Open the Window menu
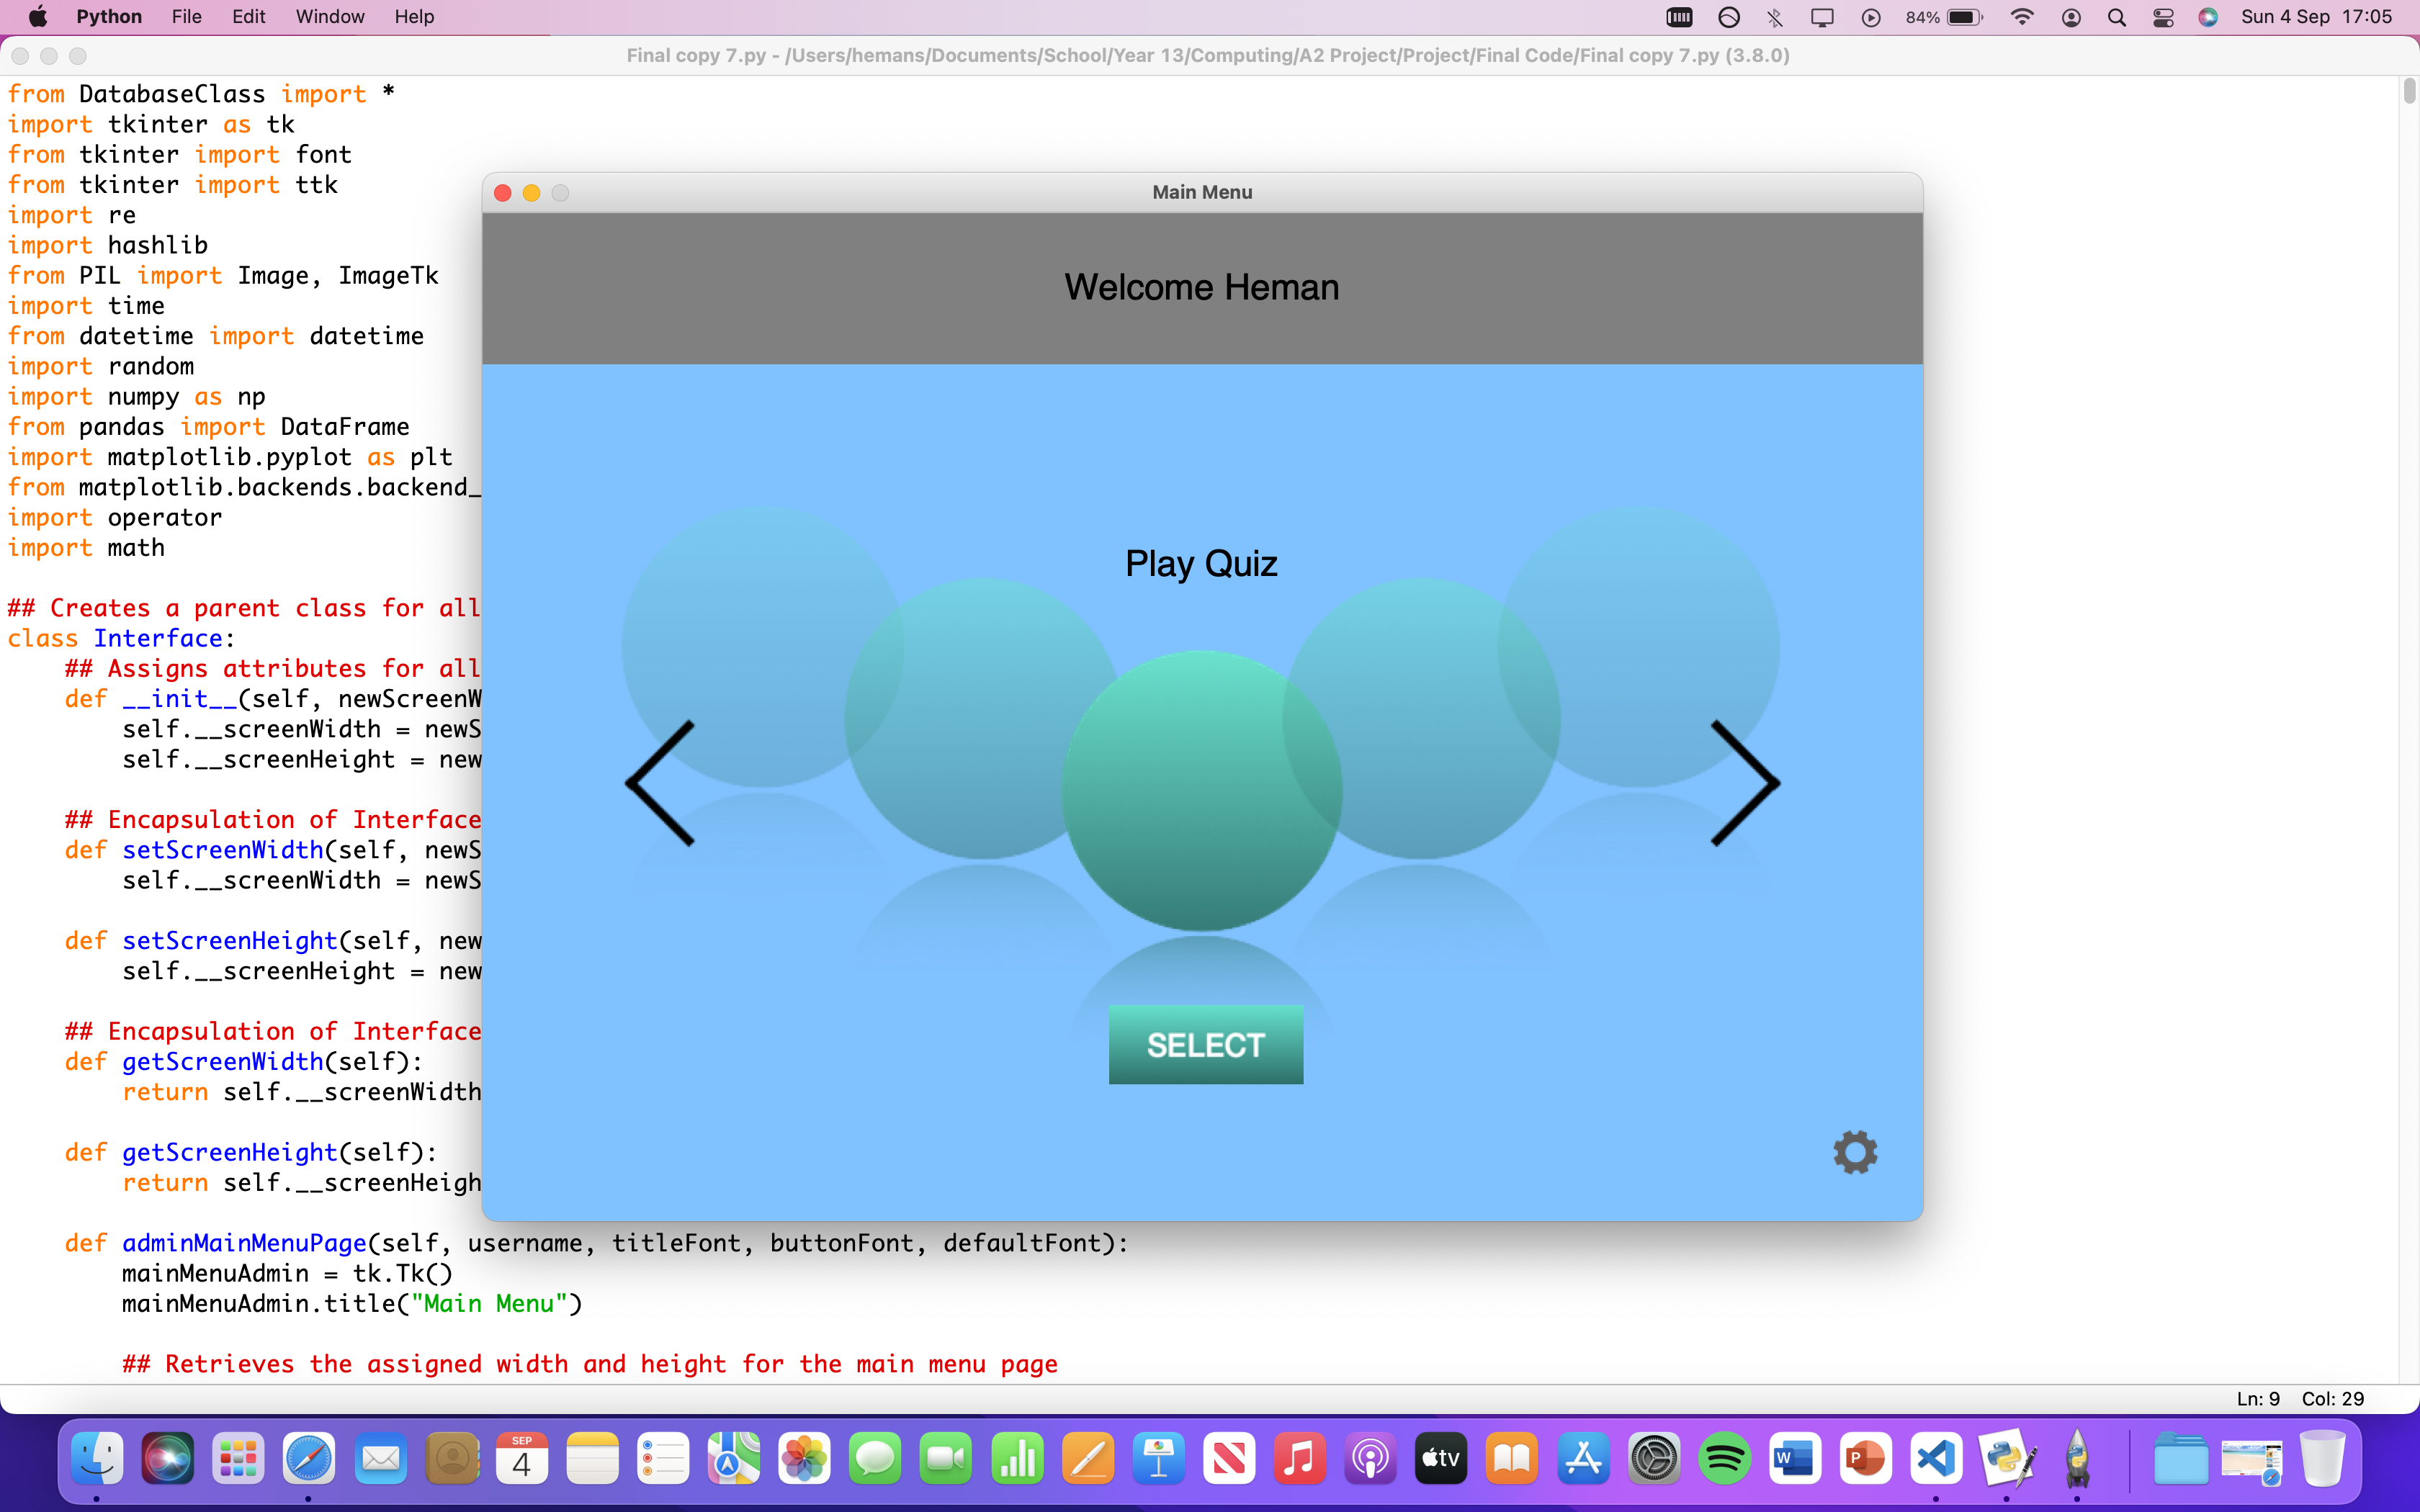Image resolution: width=2420 pixels, height=1512 pixels. pos(330,17)
